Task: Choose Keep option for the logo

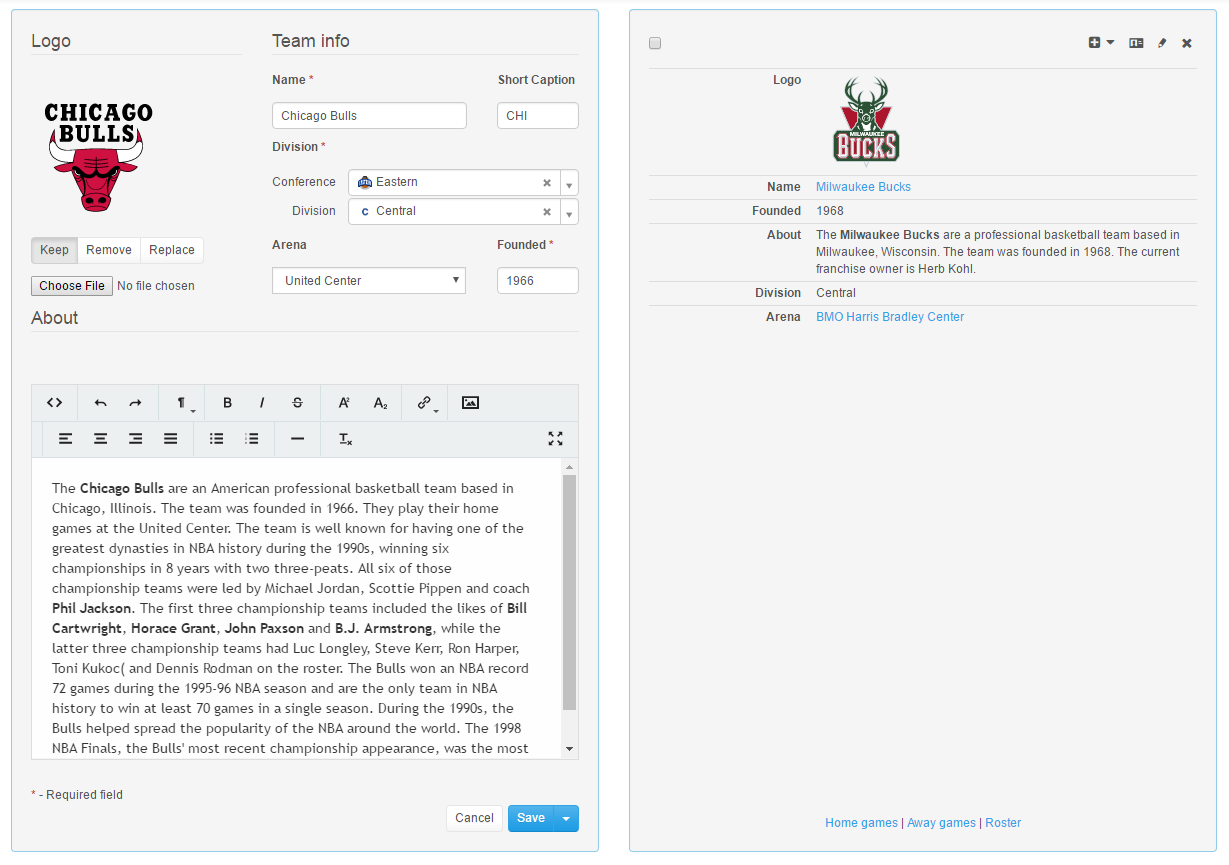Action: [x=54, y=250]
